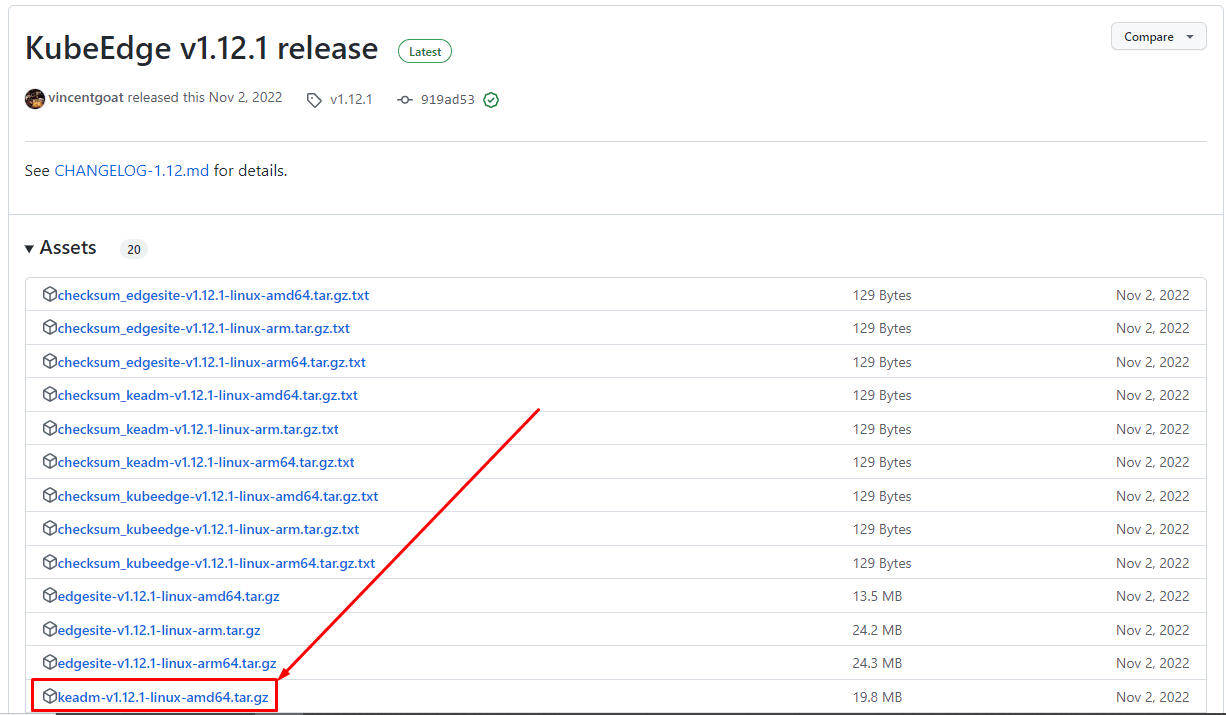The image size is (1226, 715).
Task: Click the Latest release badge
Action: click(x=425, y=51)
